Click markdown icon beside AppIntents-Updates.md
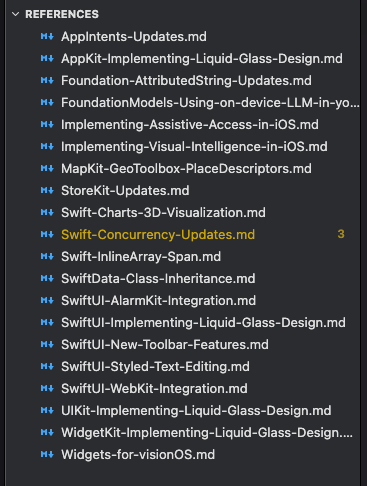The height and width of the screenshot is (486, 367). coord(47,36)
